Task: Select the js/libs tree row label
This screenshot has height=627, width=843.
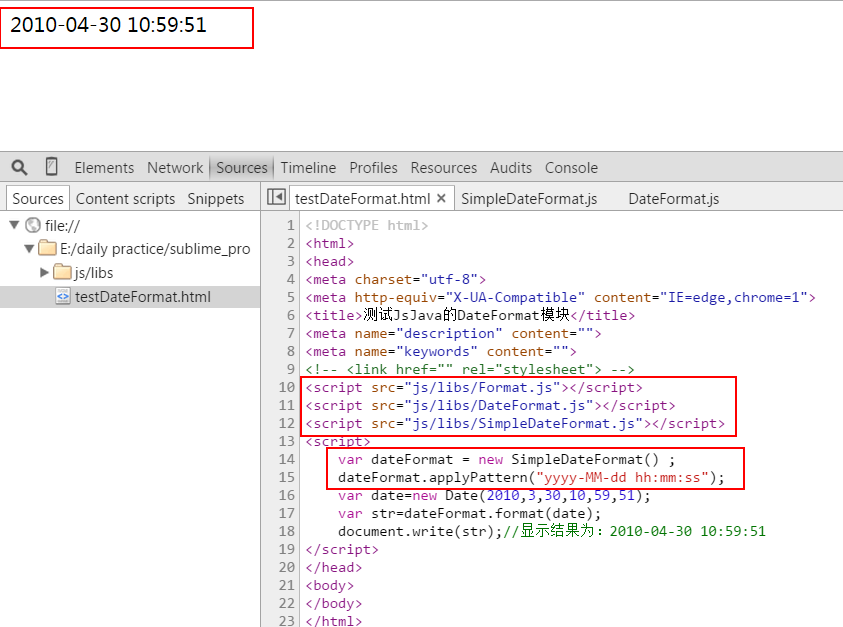Action: pos(94,273)
